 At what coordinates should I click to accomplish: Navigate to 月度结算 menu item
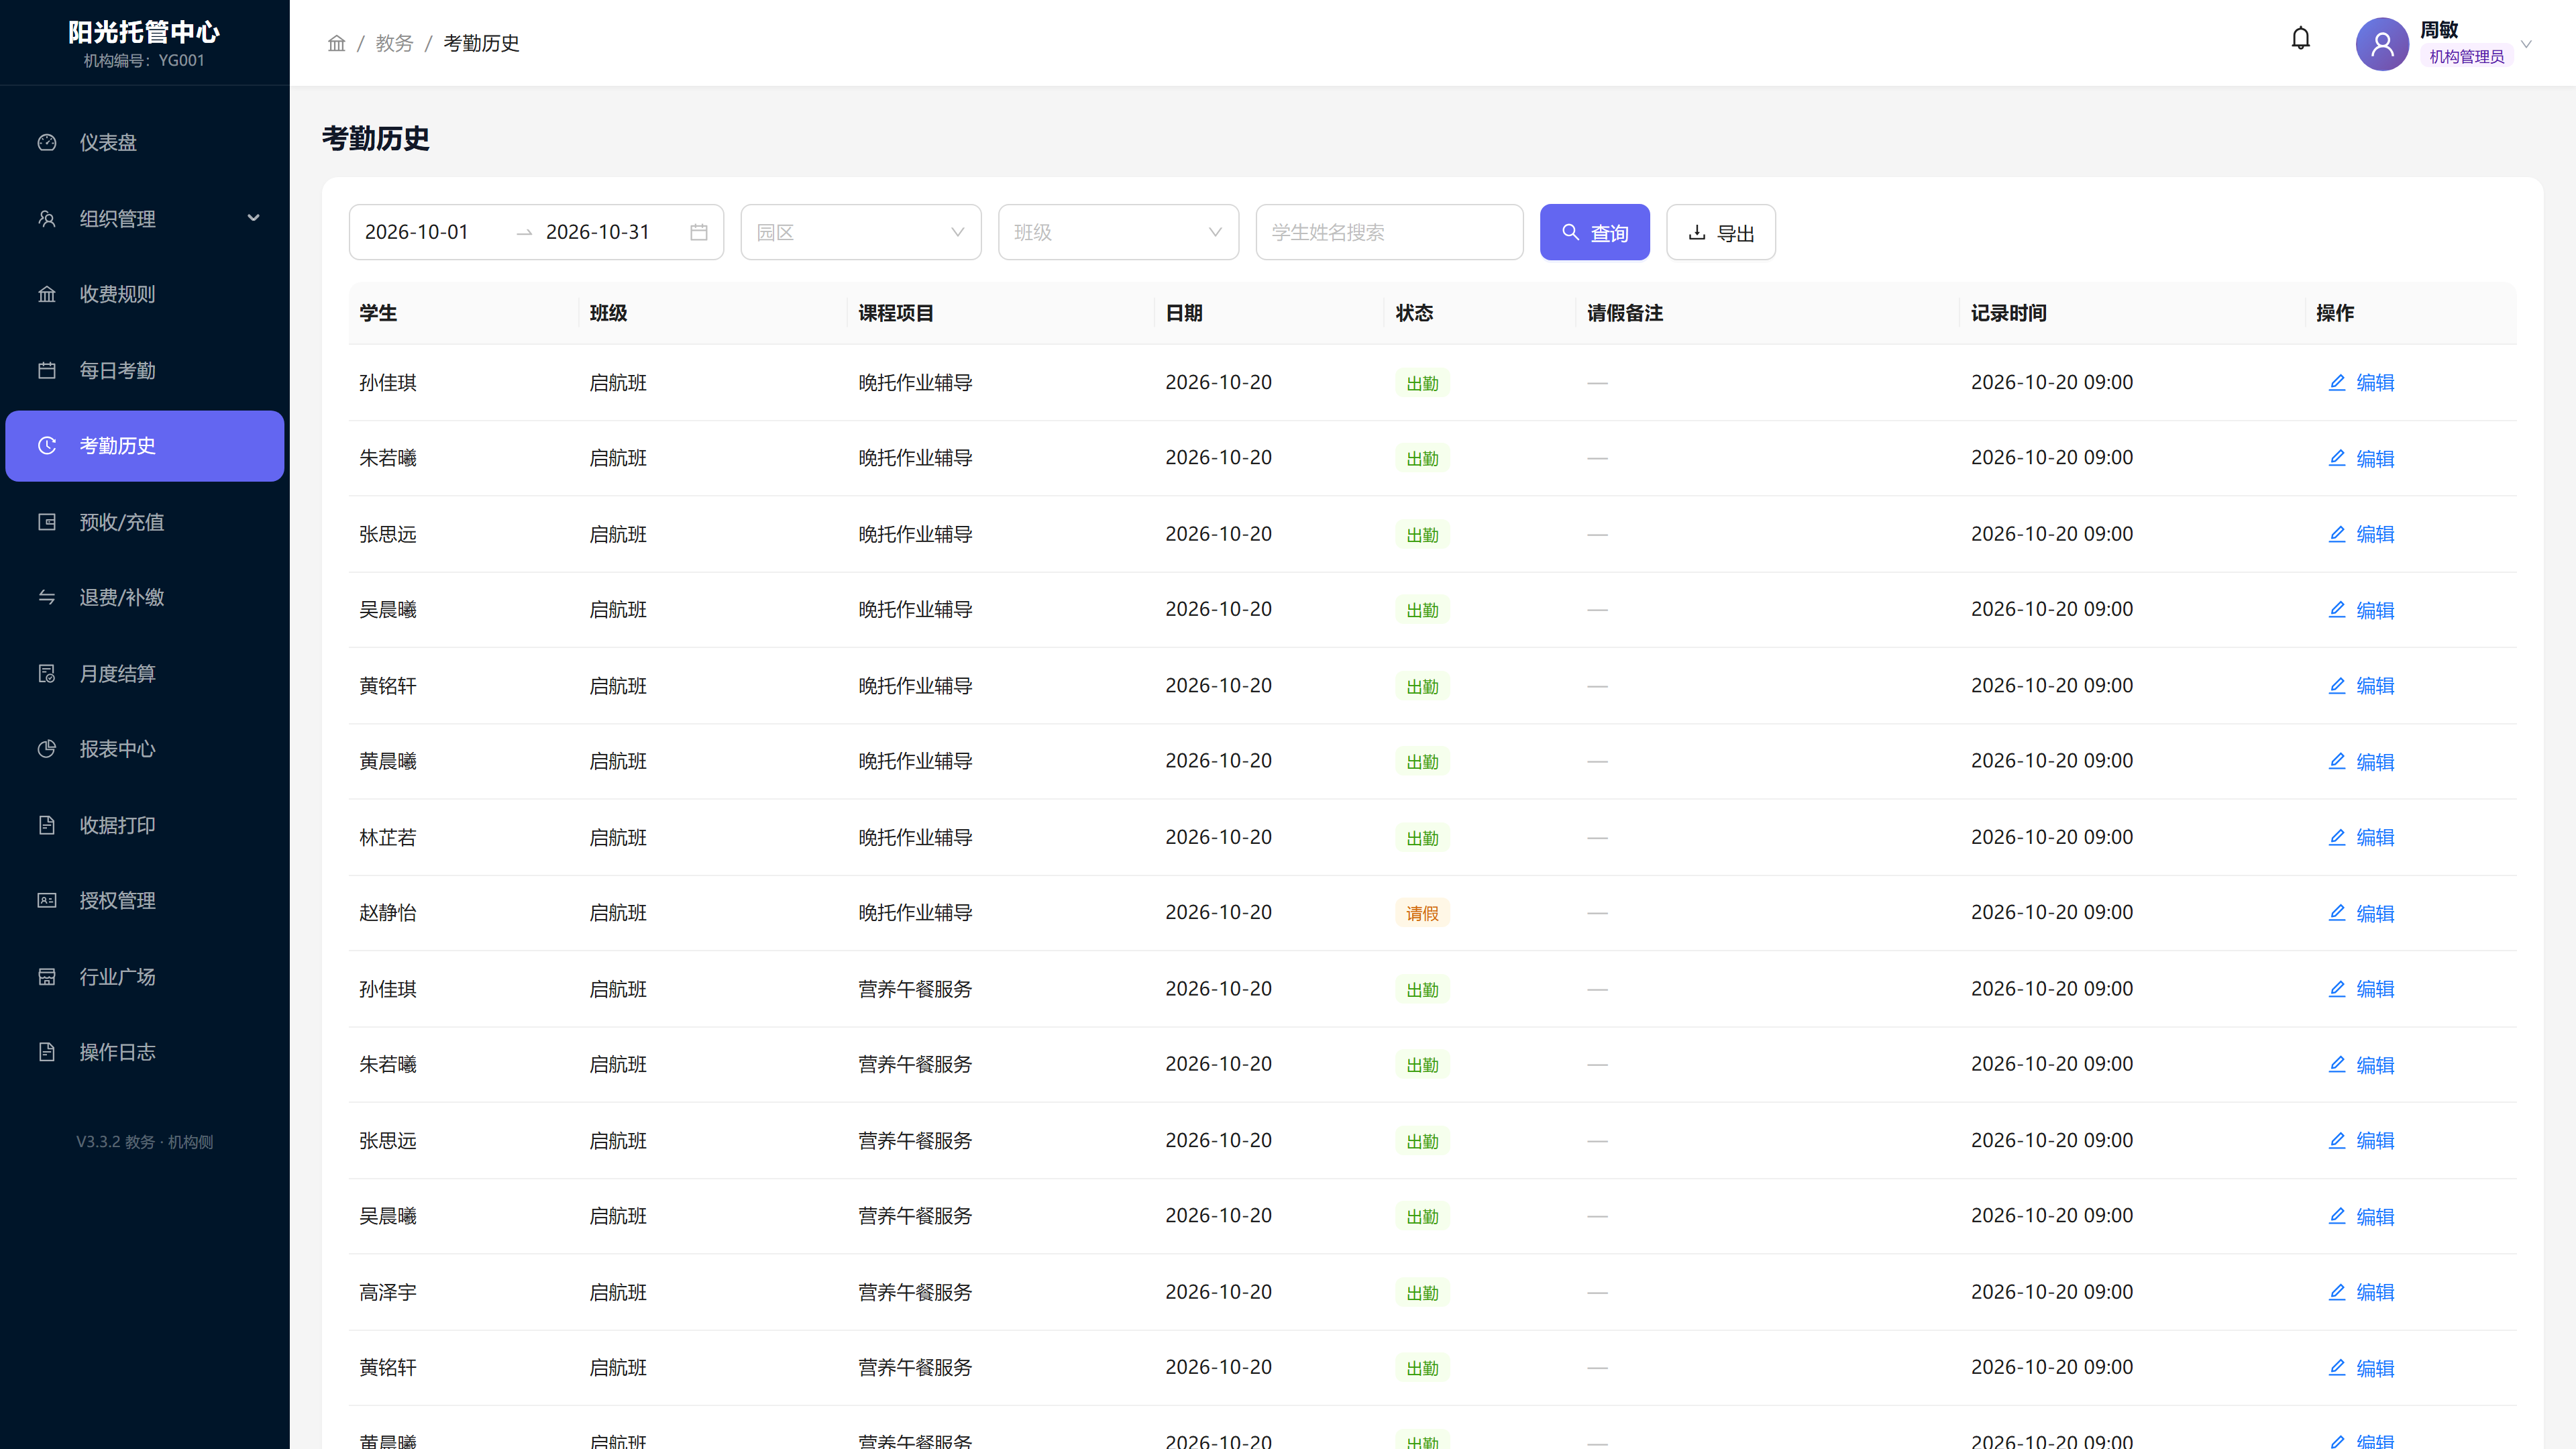145,673
